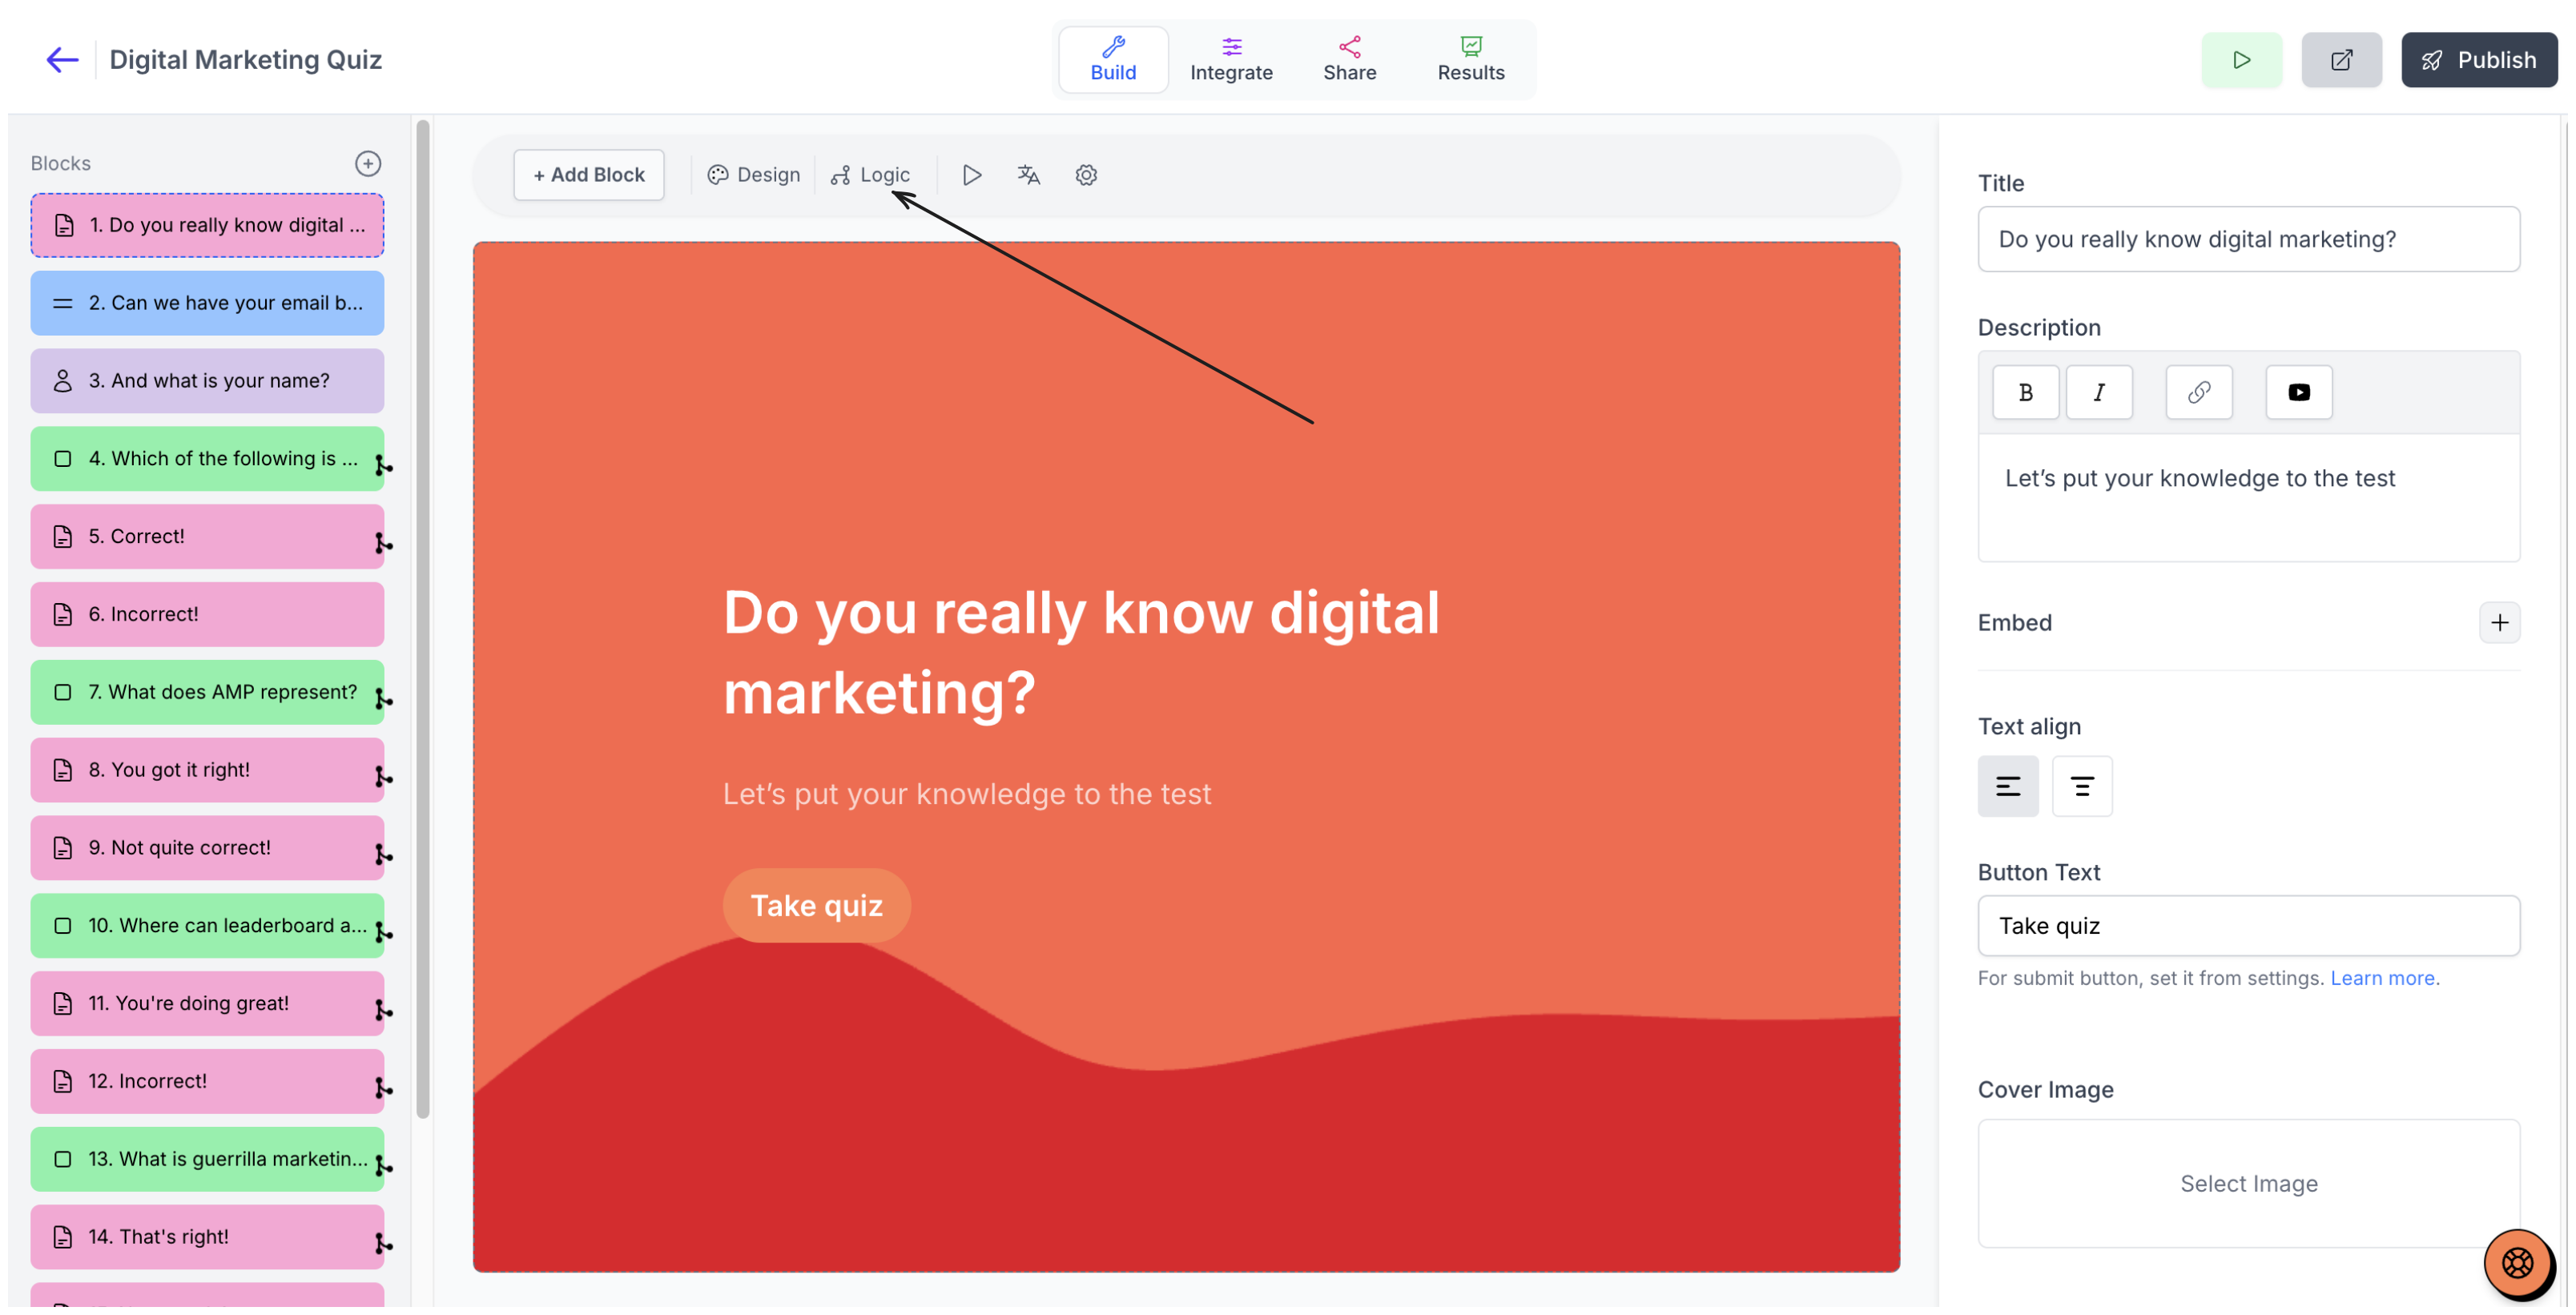Open quiz in new window icon
The image size is (2576, 1315).
[x=2342, y=60]
